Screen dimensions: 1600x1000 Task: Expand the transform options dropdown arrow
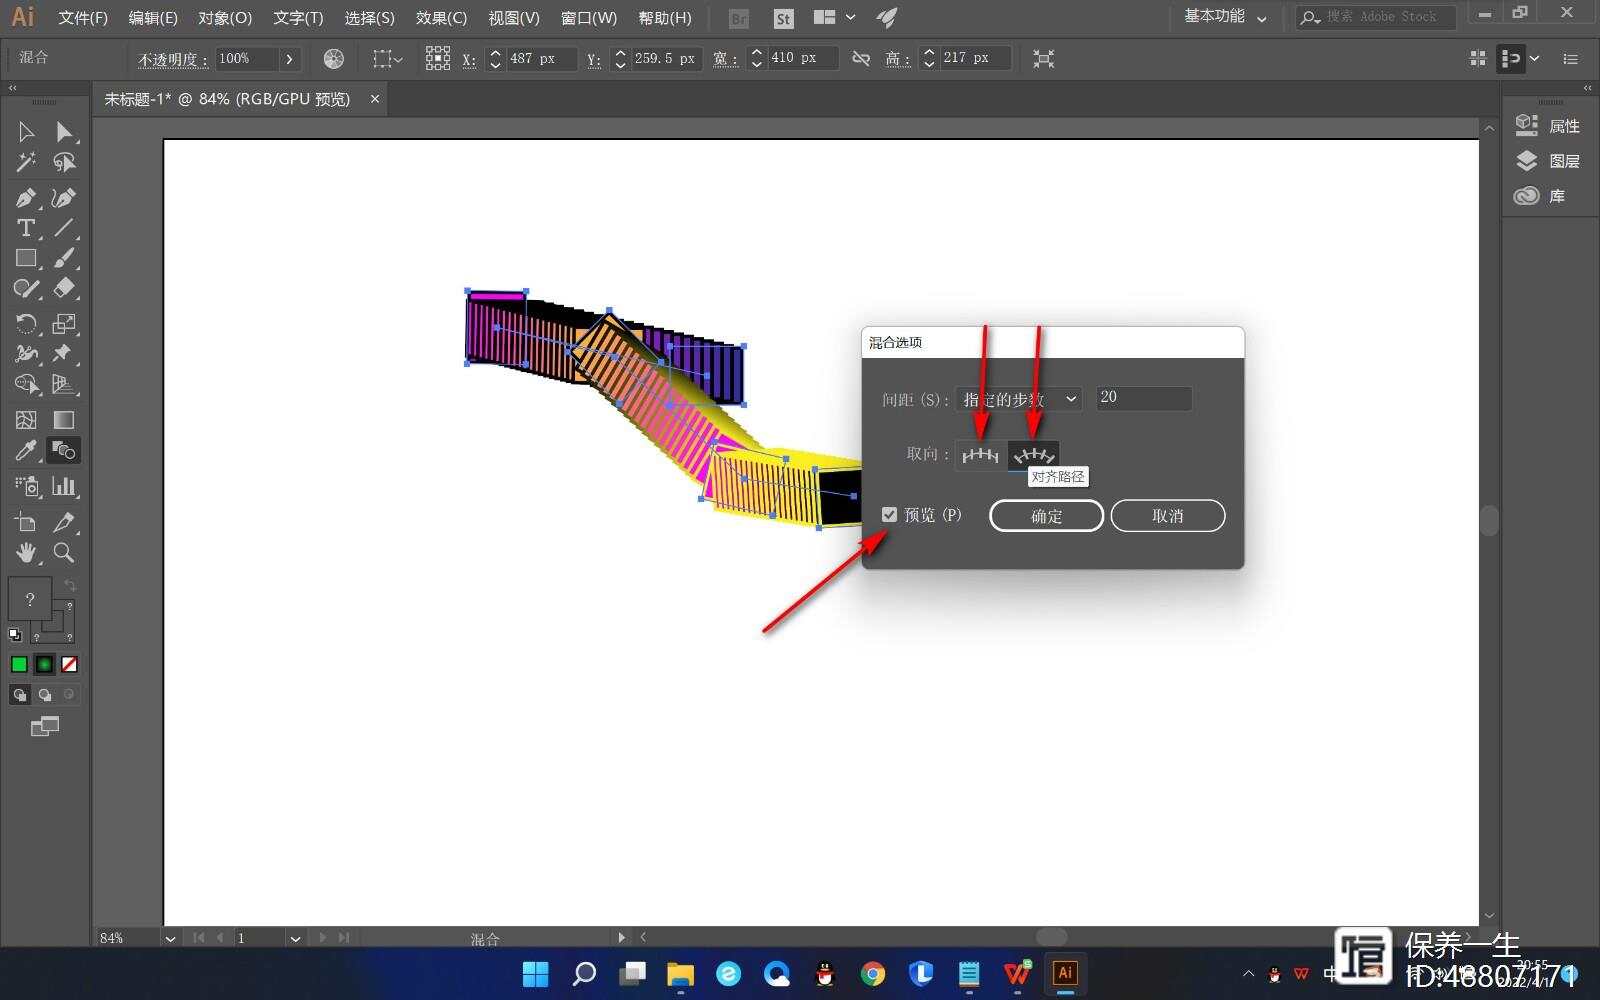click(399, 60)
